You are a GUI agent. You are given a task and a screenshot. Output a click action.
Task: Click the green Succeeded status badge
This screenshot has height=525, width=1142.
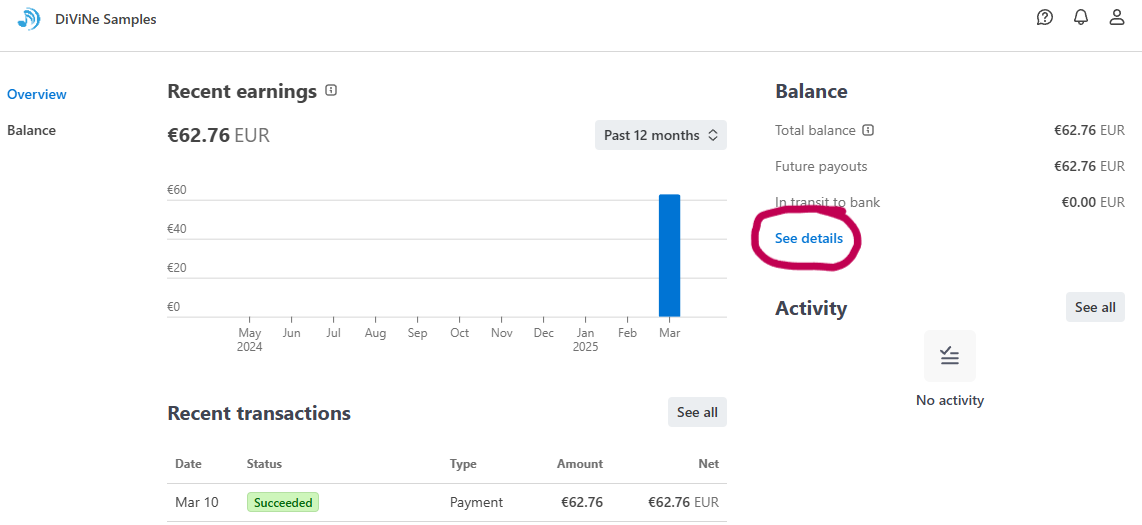point(283,502)
